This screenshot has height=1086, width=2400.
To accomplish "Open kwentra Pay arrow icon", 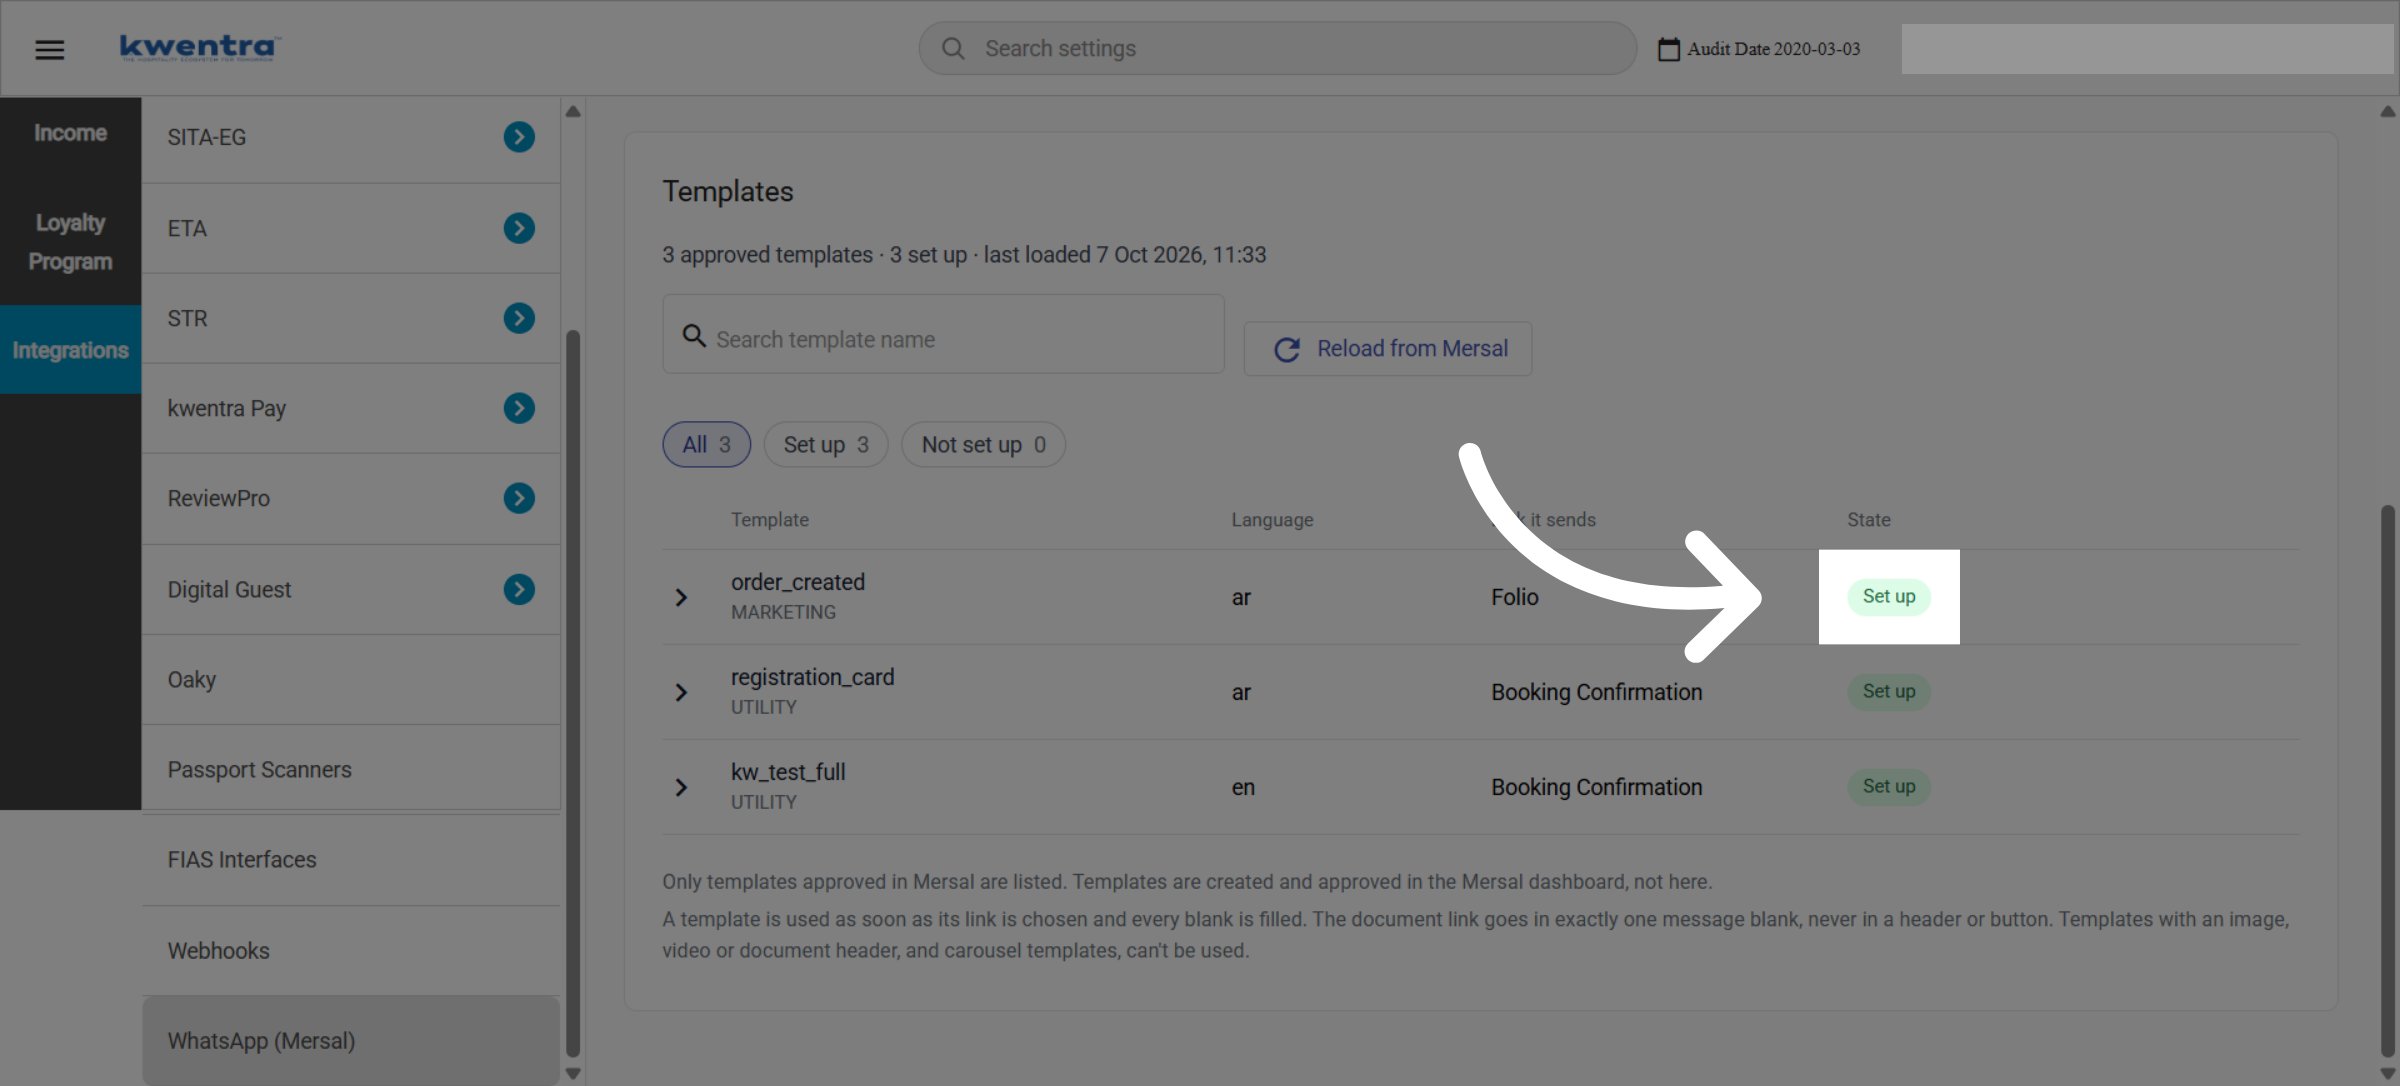I will (518, 408).
